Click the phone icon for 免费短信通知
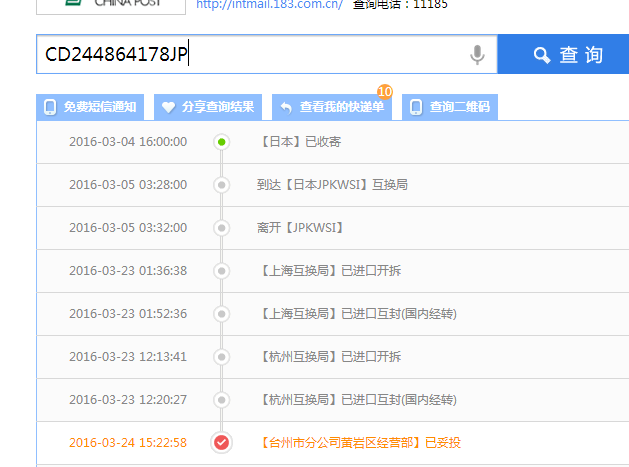 50,107
